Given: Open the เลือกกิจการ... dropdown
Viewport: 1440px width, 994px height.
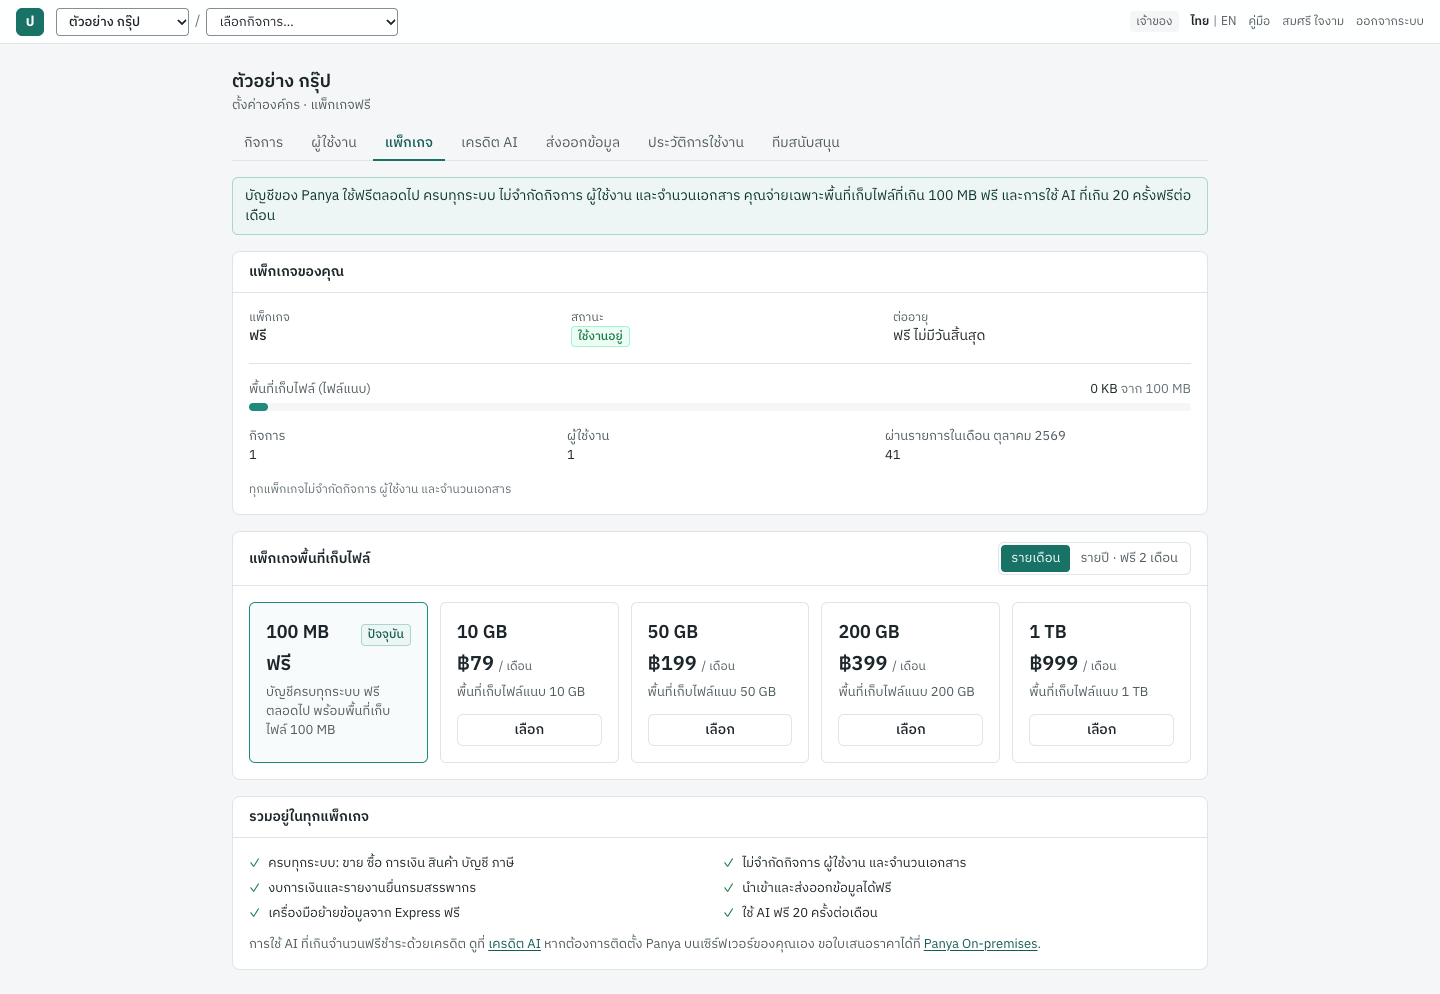Looking at the screenshot, I should coord(302,22).
